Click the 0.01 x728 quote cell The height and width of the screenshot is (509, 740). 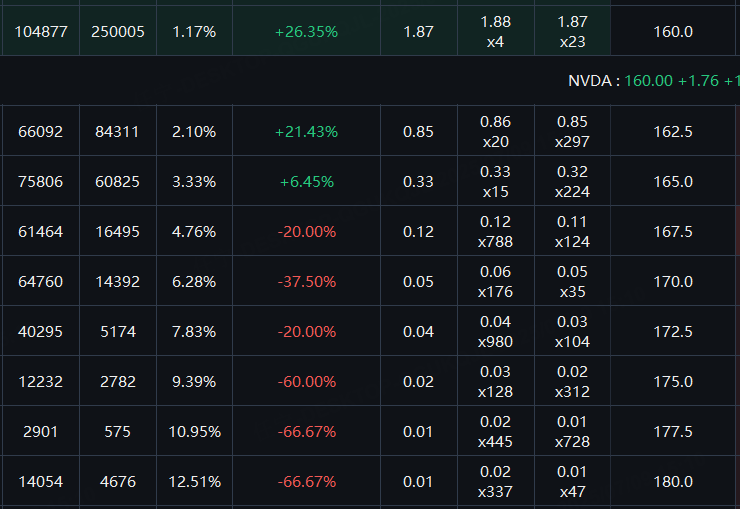(x=572, y=431)
